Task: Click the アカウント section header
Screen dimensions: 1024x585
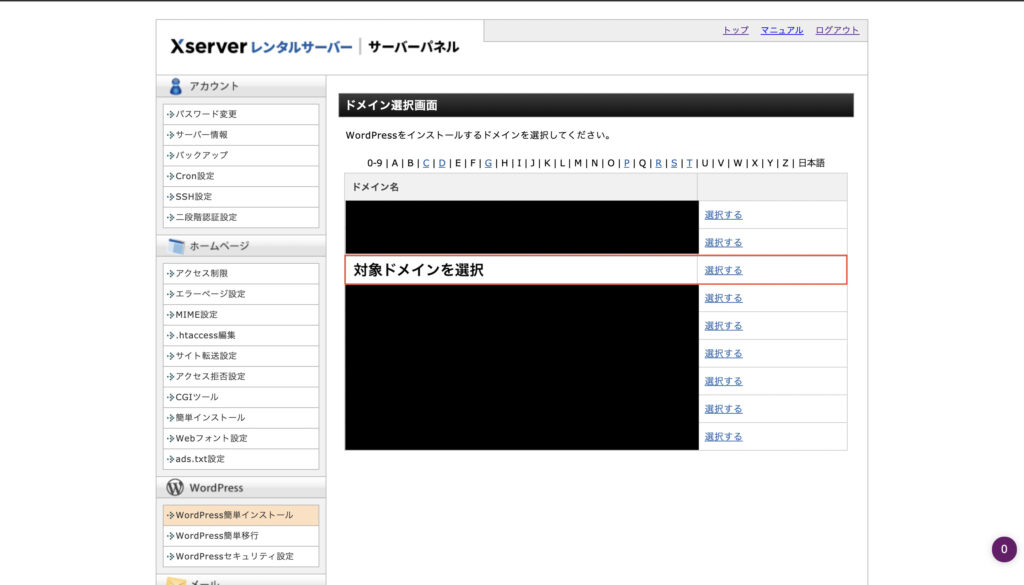Action: point(241,86)
